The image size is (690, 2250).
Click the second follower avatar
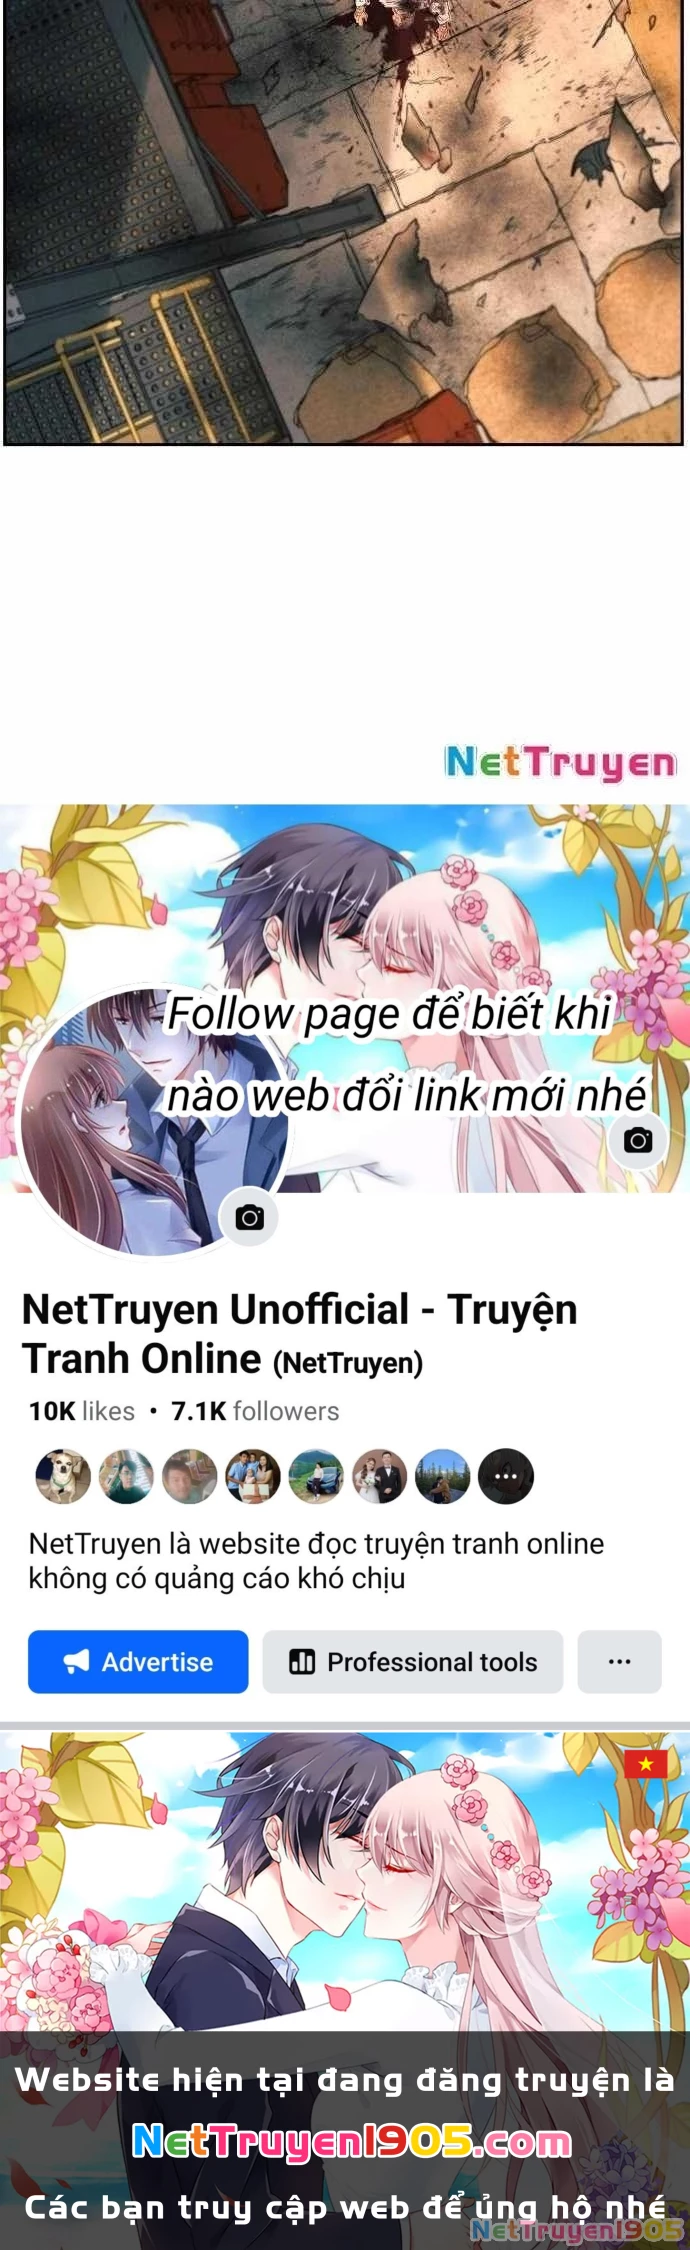[126, 1476]
